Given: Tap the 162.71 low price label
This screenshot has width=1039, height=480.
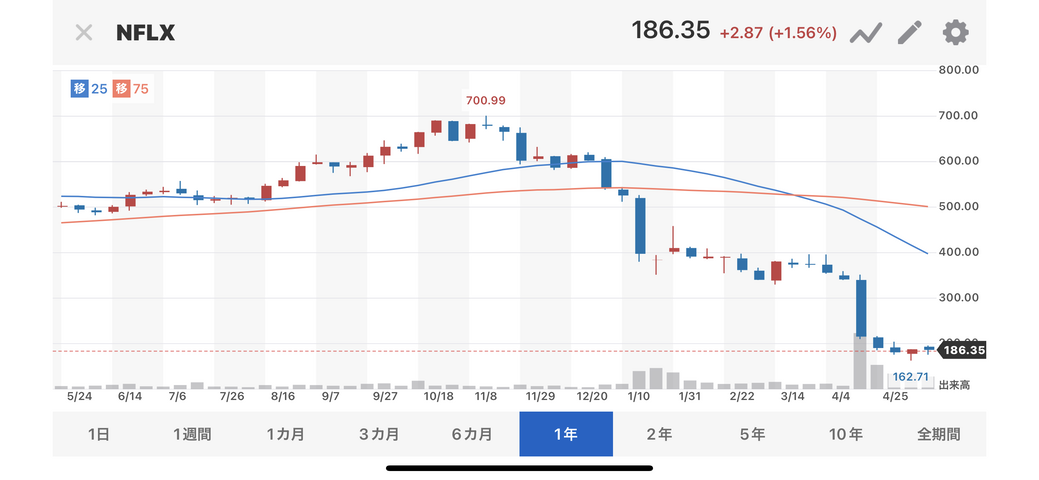Looking at the screenshot, I should (x=910, y=377).
